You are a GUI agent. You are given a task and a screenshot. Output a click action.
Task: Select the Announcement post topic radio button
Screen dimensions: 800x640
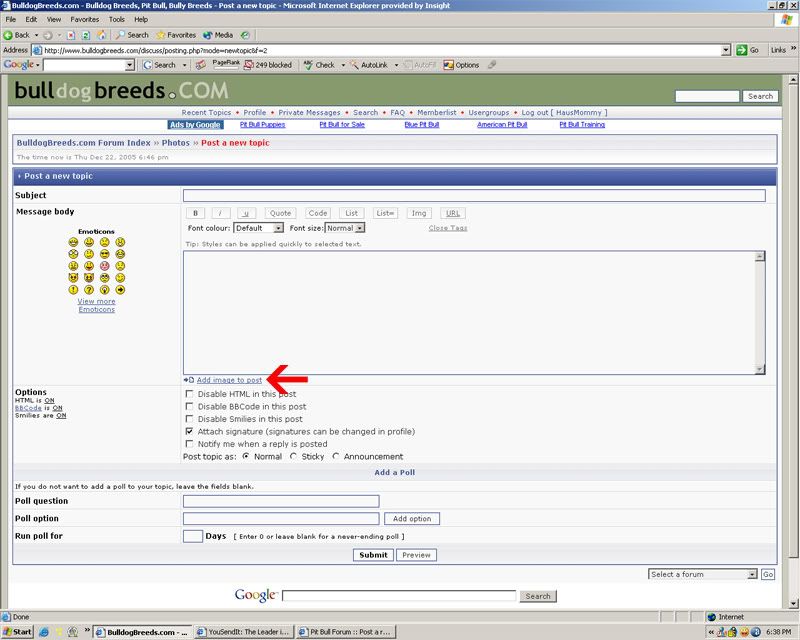335,456
